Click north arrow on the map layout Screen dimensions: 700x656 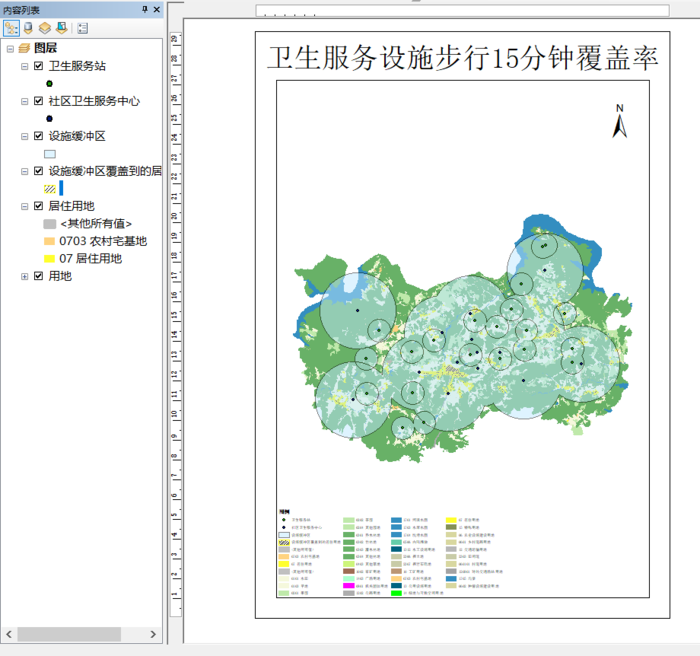pos(620,121)
